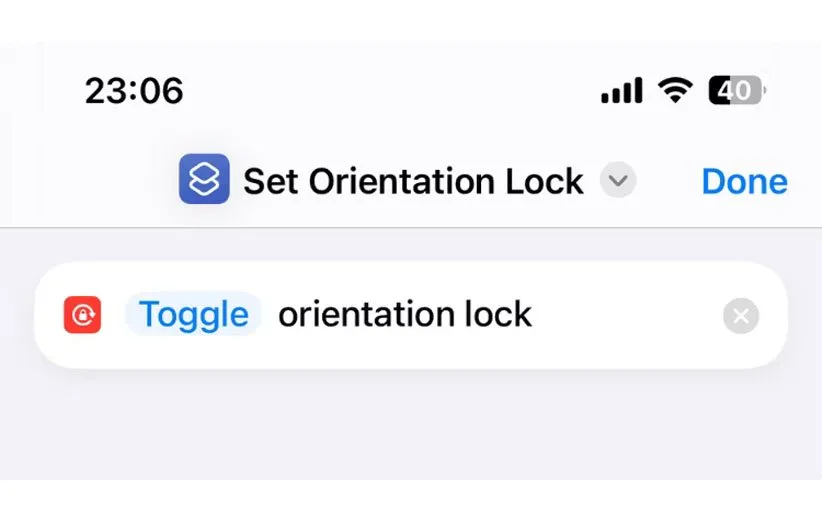Screen dimensions: 822x522
Task: Tap header space between chevron and Done
Action: point(668,182)
